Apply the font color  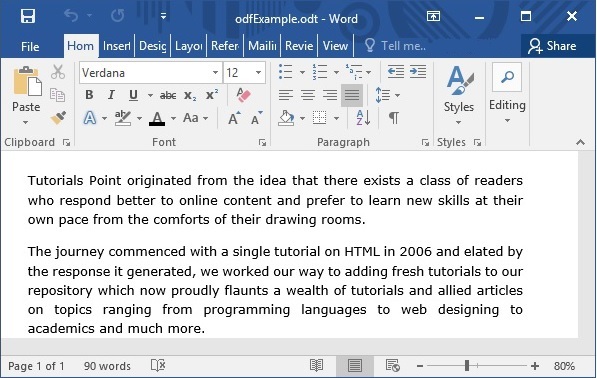pyautogui.click(x=157, y=118)
